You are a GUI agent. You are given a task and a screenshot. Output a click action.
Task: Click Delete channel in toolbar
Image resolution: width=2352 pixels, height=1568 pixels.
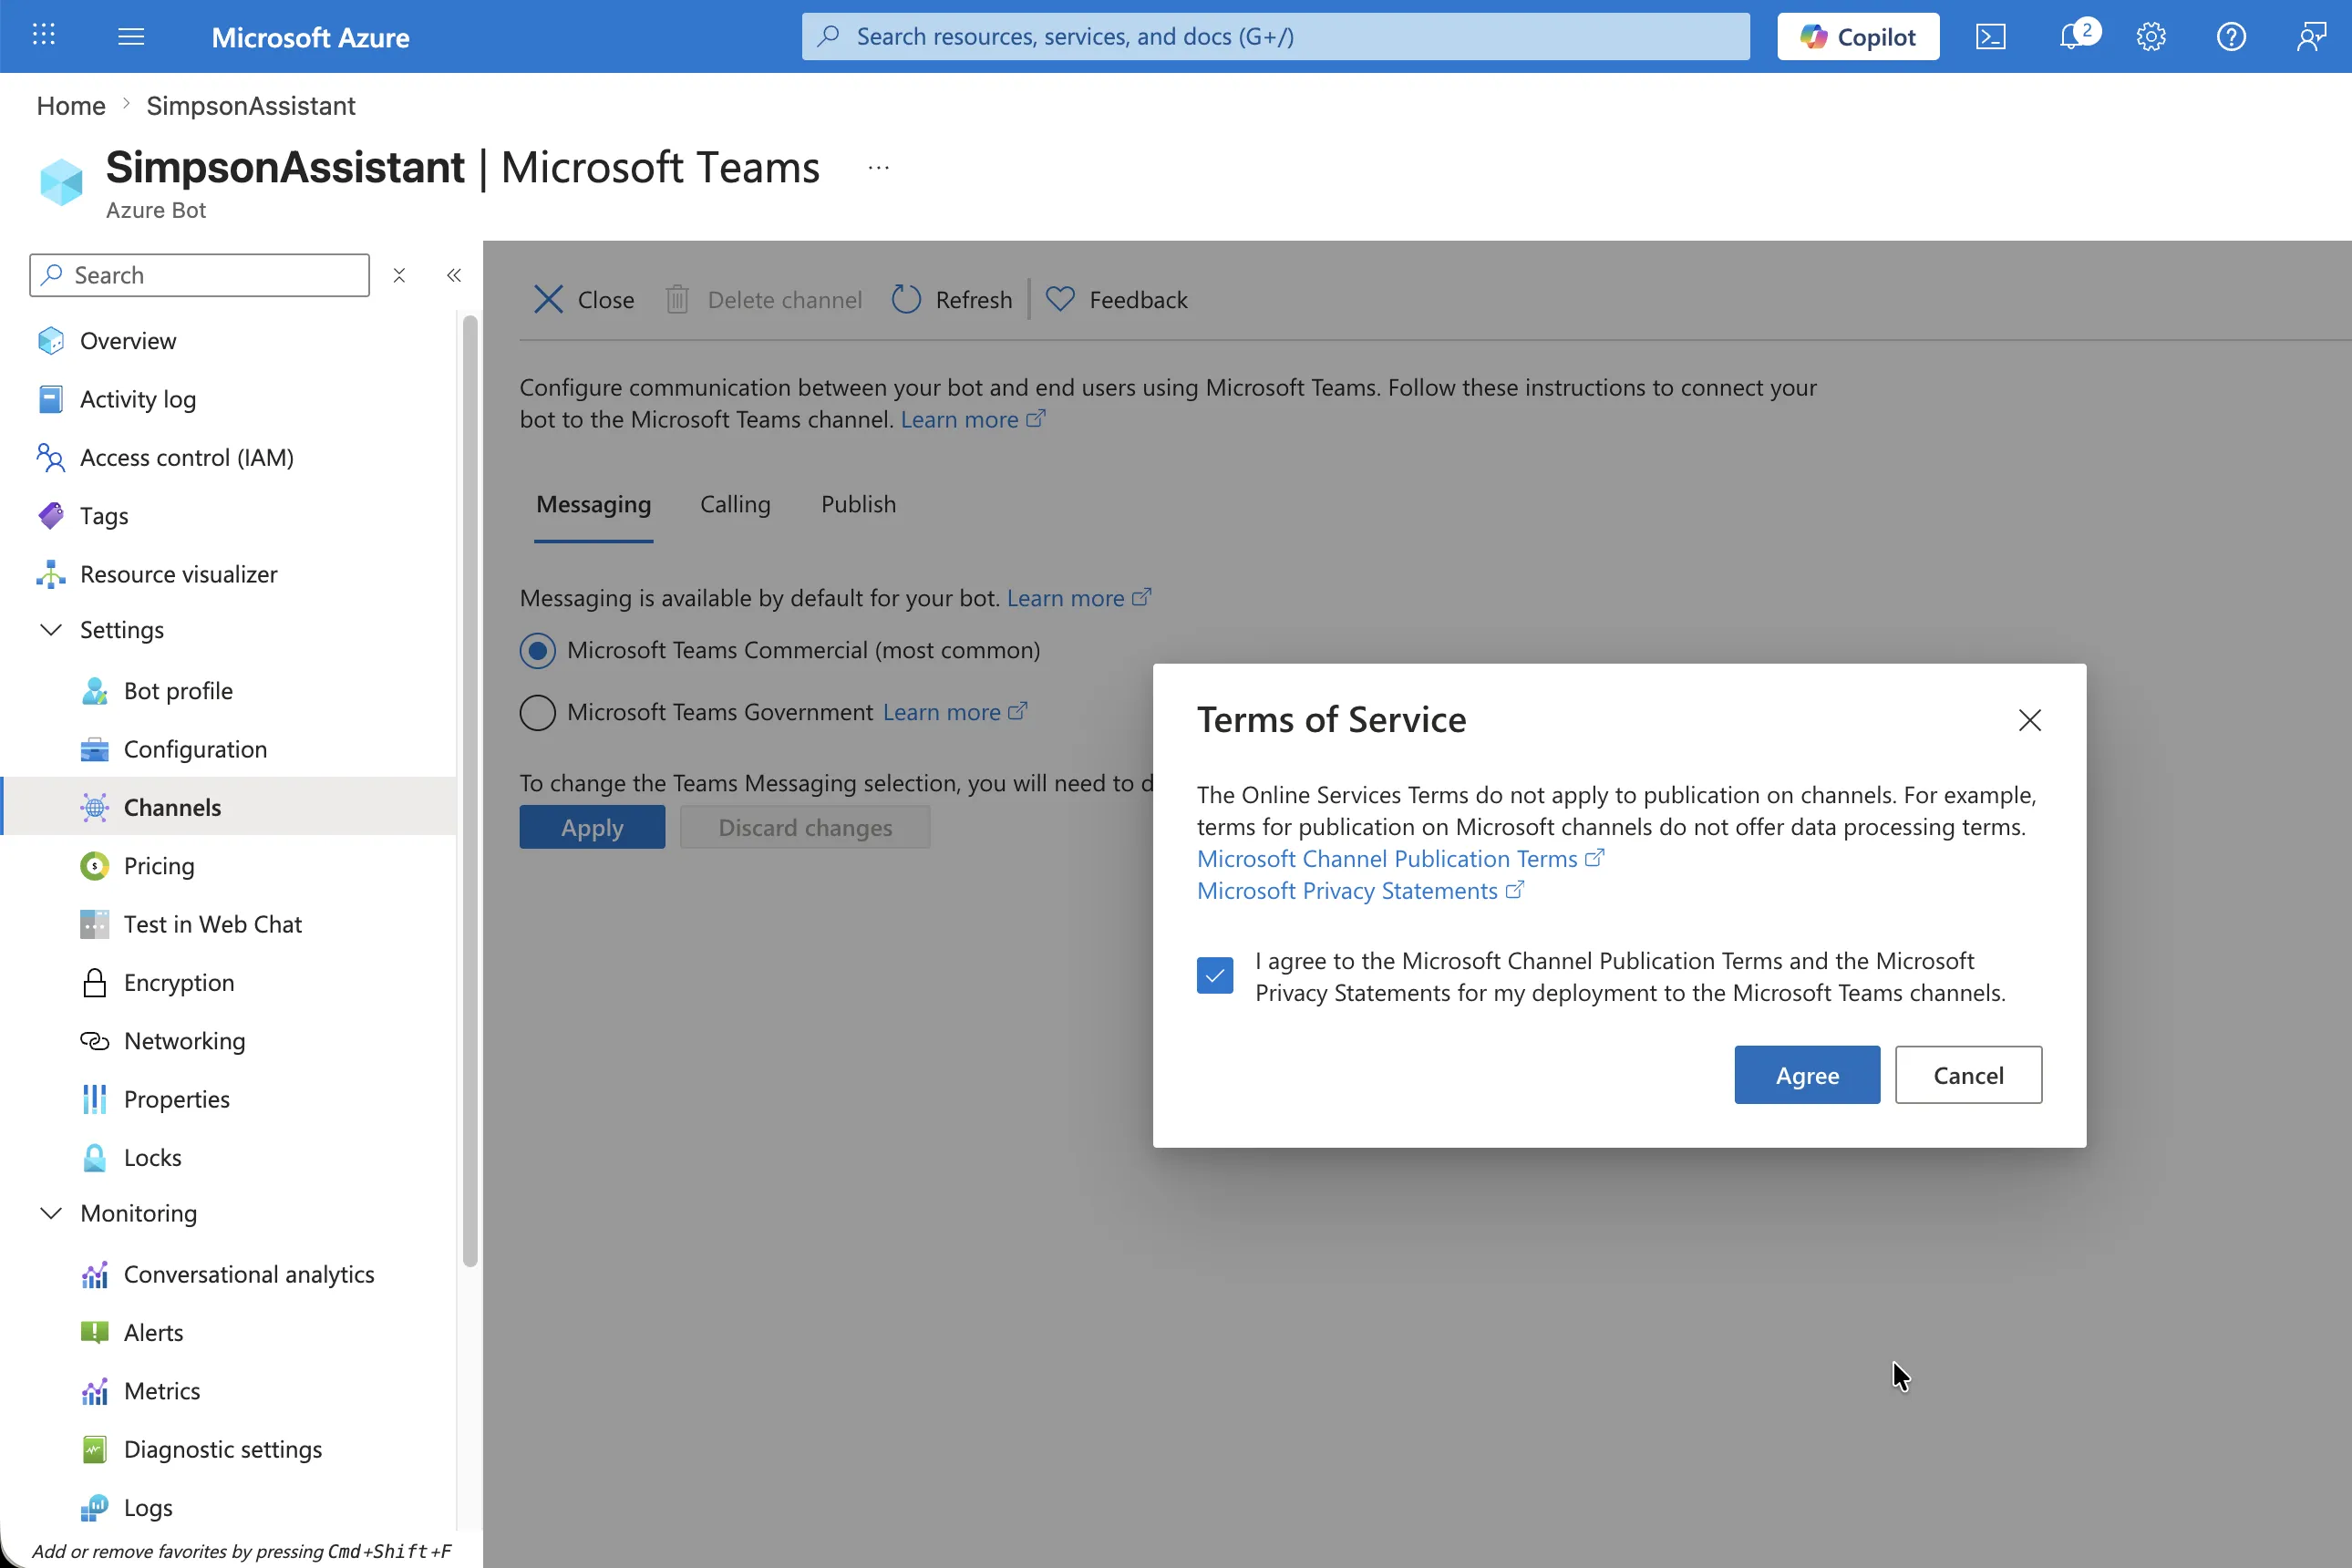click(763, 300)
